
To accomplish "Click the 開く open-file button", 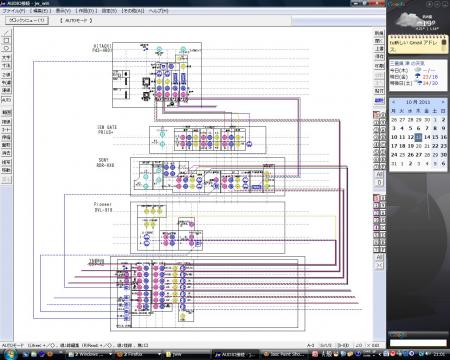I will point(379,41).
